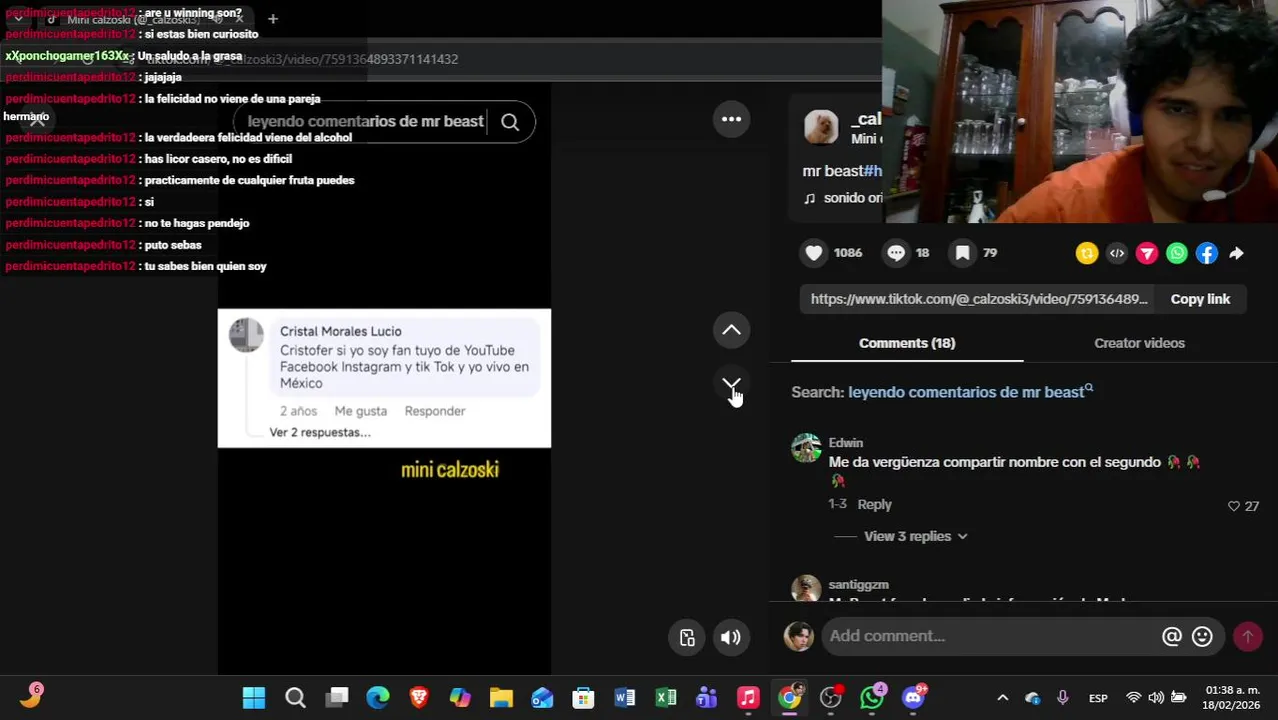
Task: Go to previous video with up arrow
Action: point(732,330)
